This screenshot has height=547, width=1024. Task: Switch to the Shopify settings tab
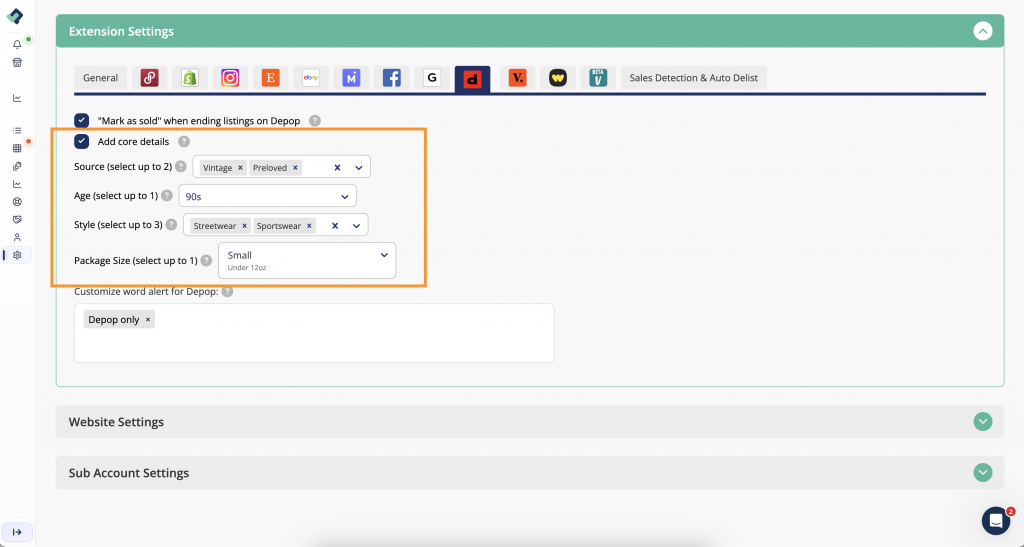point(189,78)
